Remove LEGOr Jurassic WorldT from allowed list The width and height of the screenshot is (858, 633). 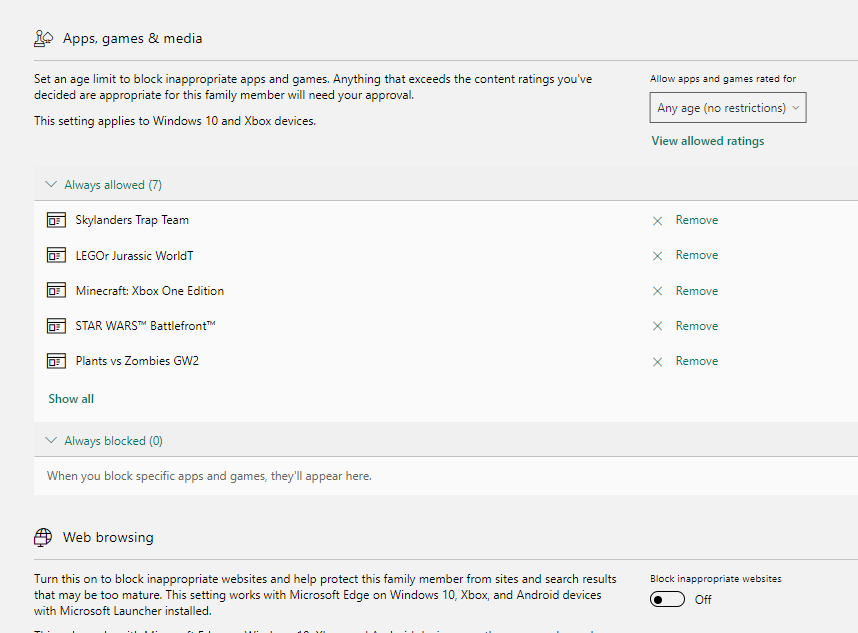pos(697,255)
